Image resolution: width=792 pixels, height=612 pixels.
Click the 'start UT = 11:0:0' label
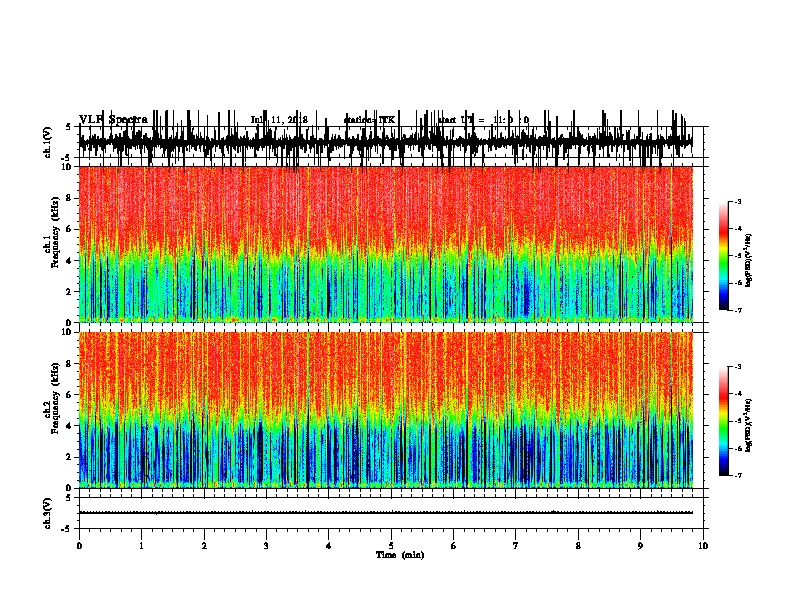pos(483,120)
